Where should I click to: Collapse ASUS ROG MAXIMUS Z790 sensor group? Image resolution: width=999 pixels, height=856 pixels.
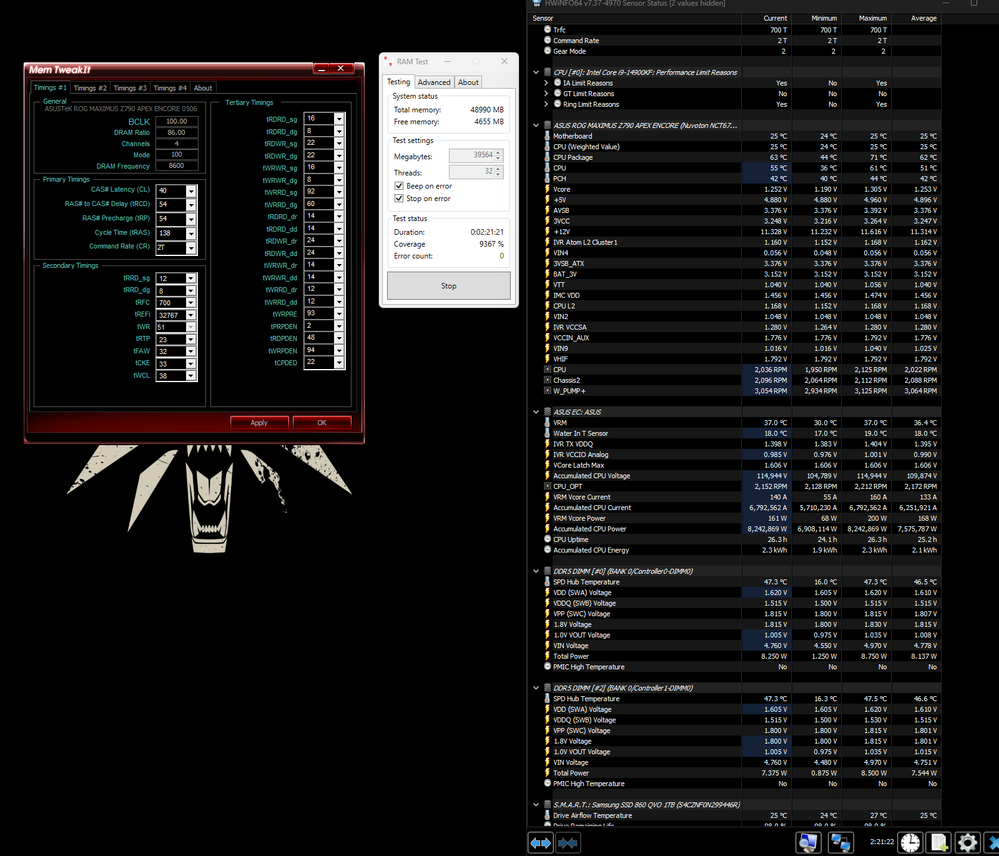pos(536,125)
